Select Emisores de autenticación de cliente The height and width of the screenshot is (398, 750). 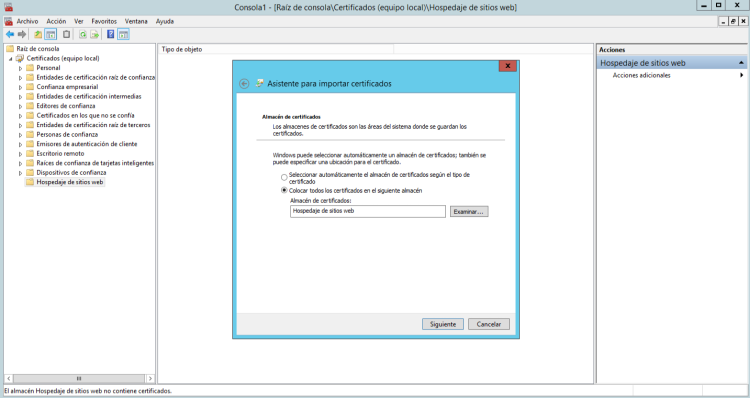(x=87, y=144)
